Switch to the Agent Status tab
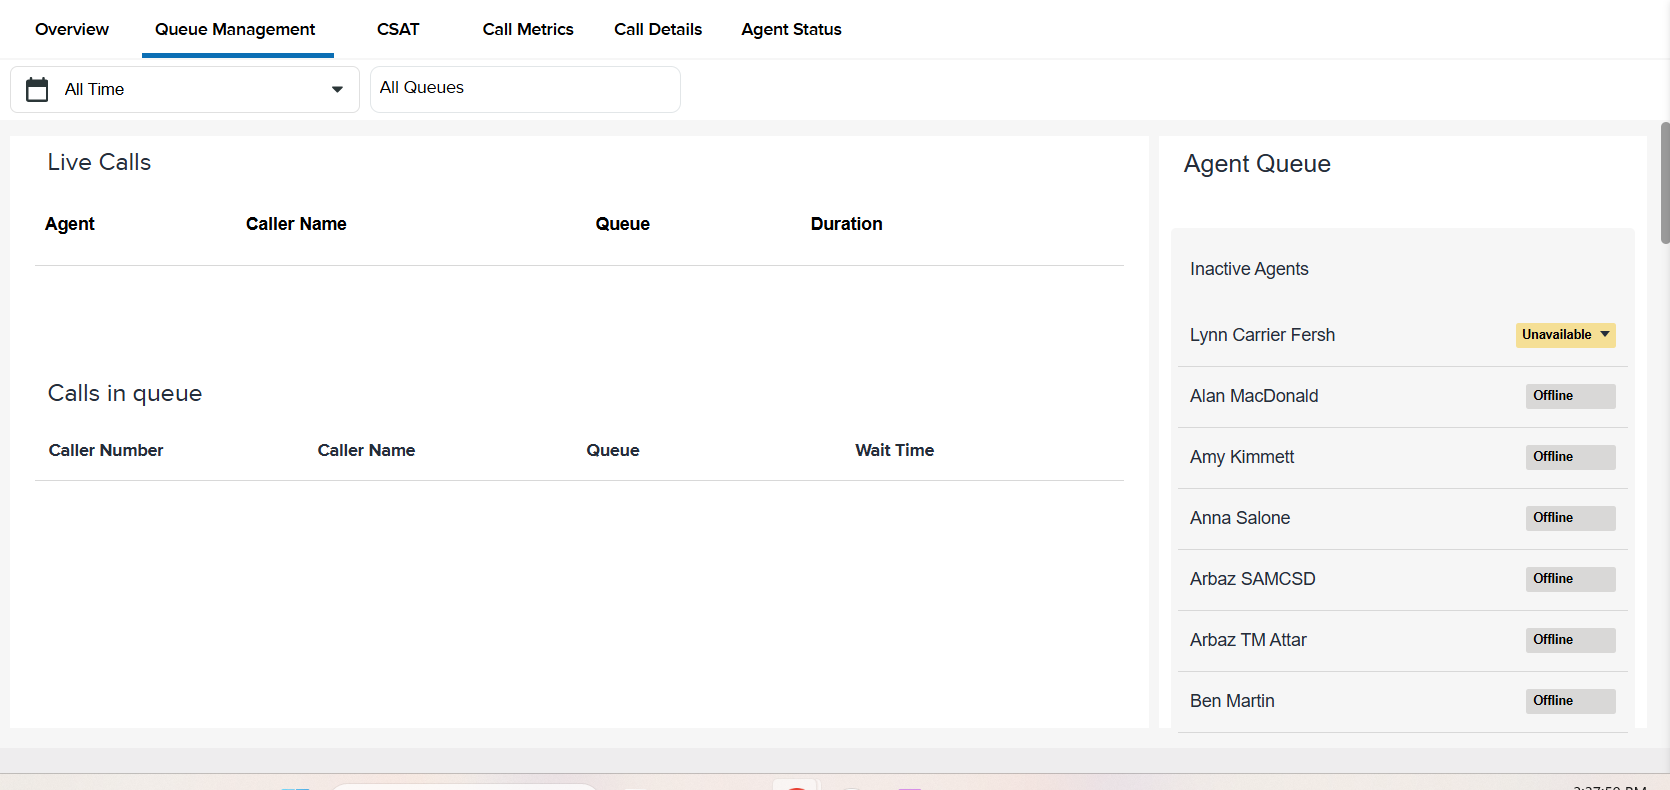 coord(791,30)
